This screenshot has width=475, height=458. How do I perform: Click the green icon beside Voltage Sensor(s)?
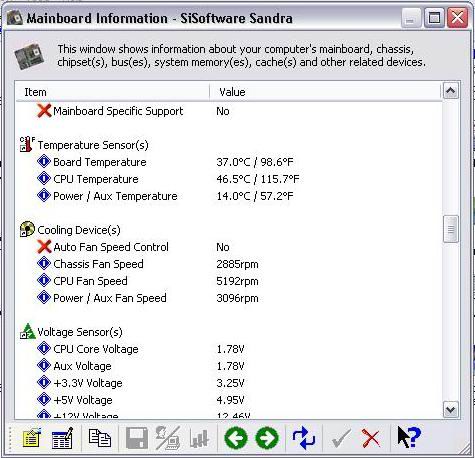coord(27,331)
